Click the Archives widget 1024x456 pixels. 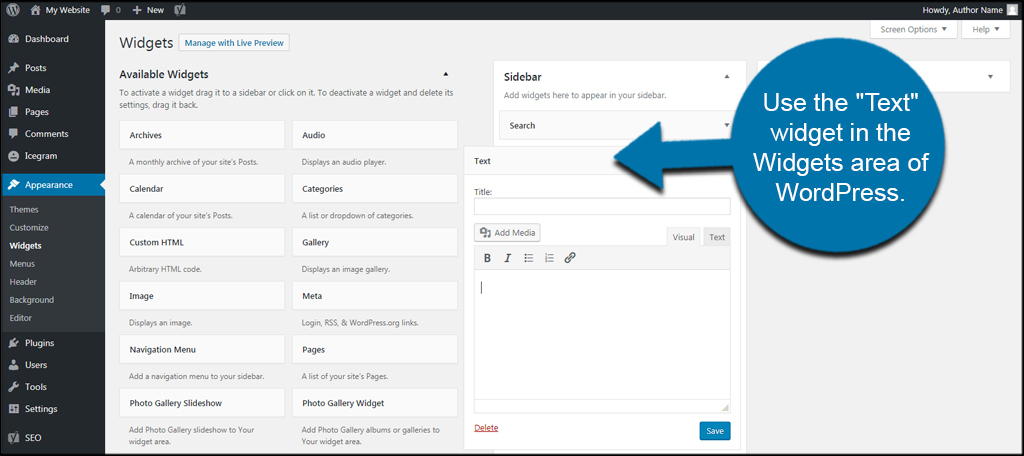202,135
